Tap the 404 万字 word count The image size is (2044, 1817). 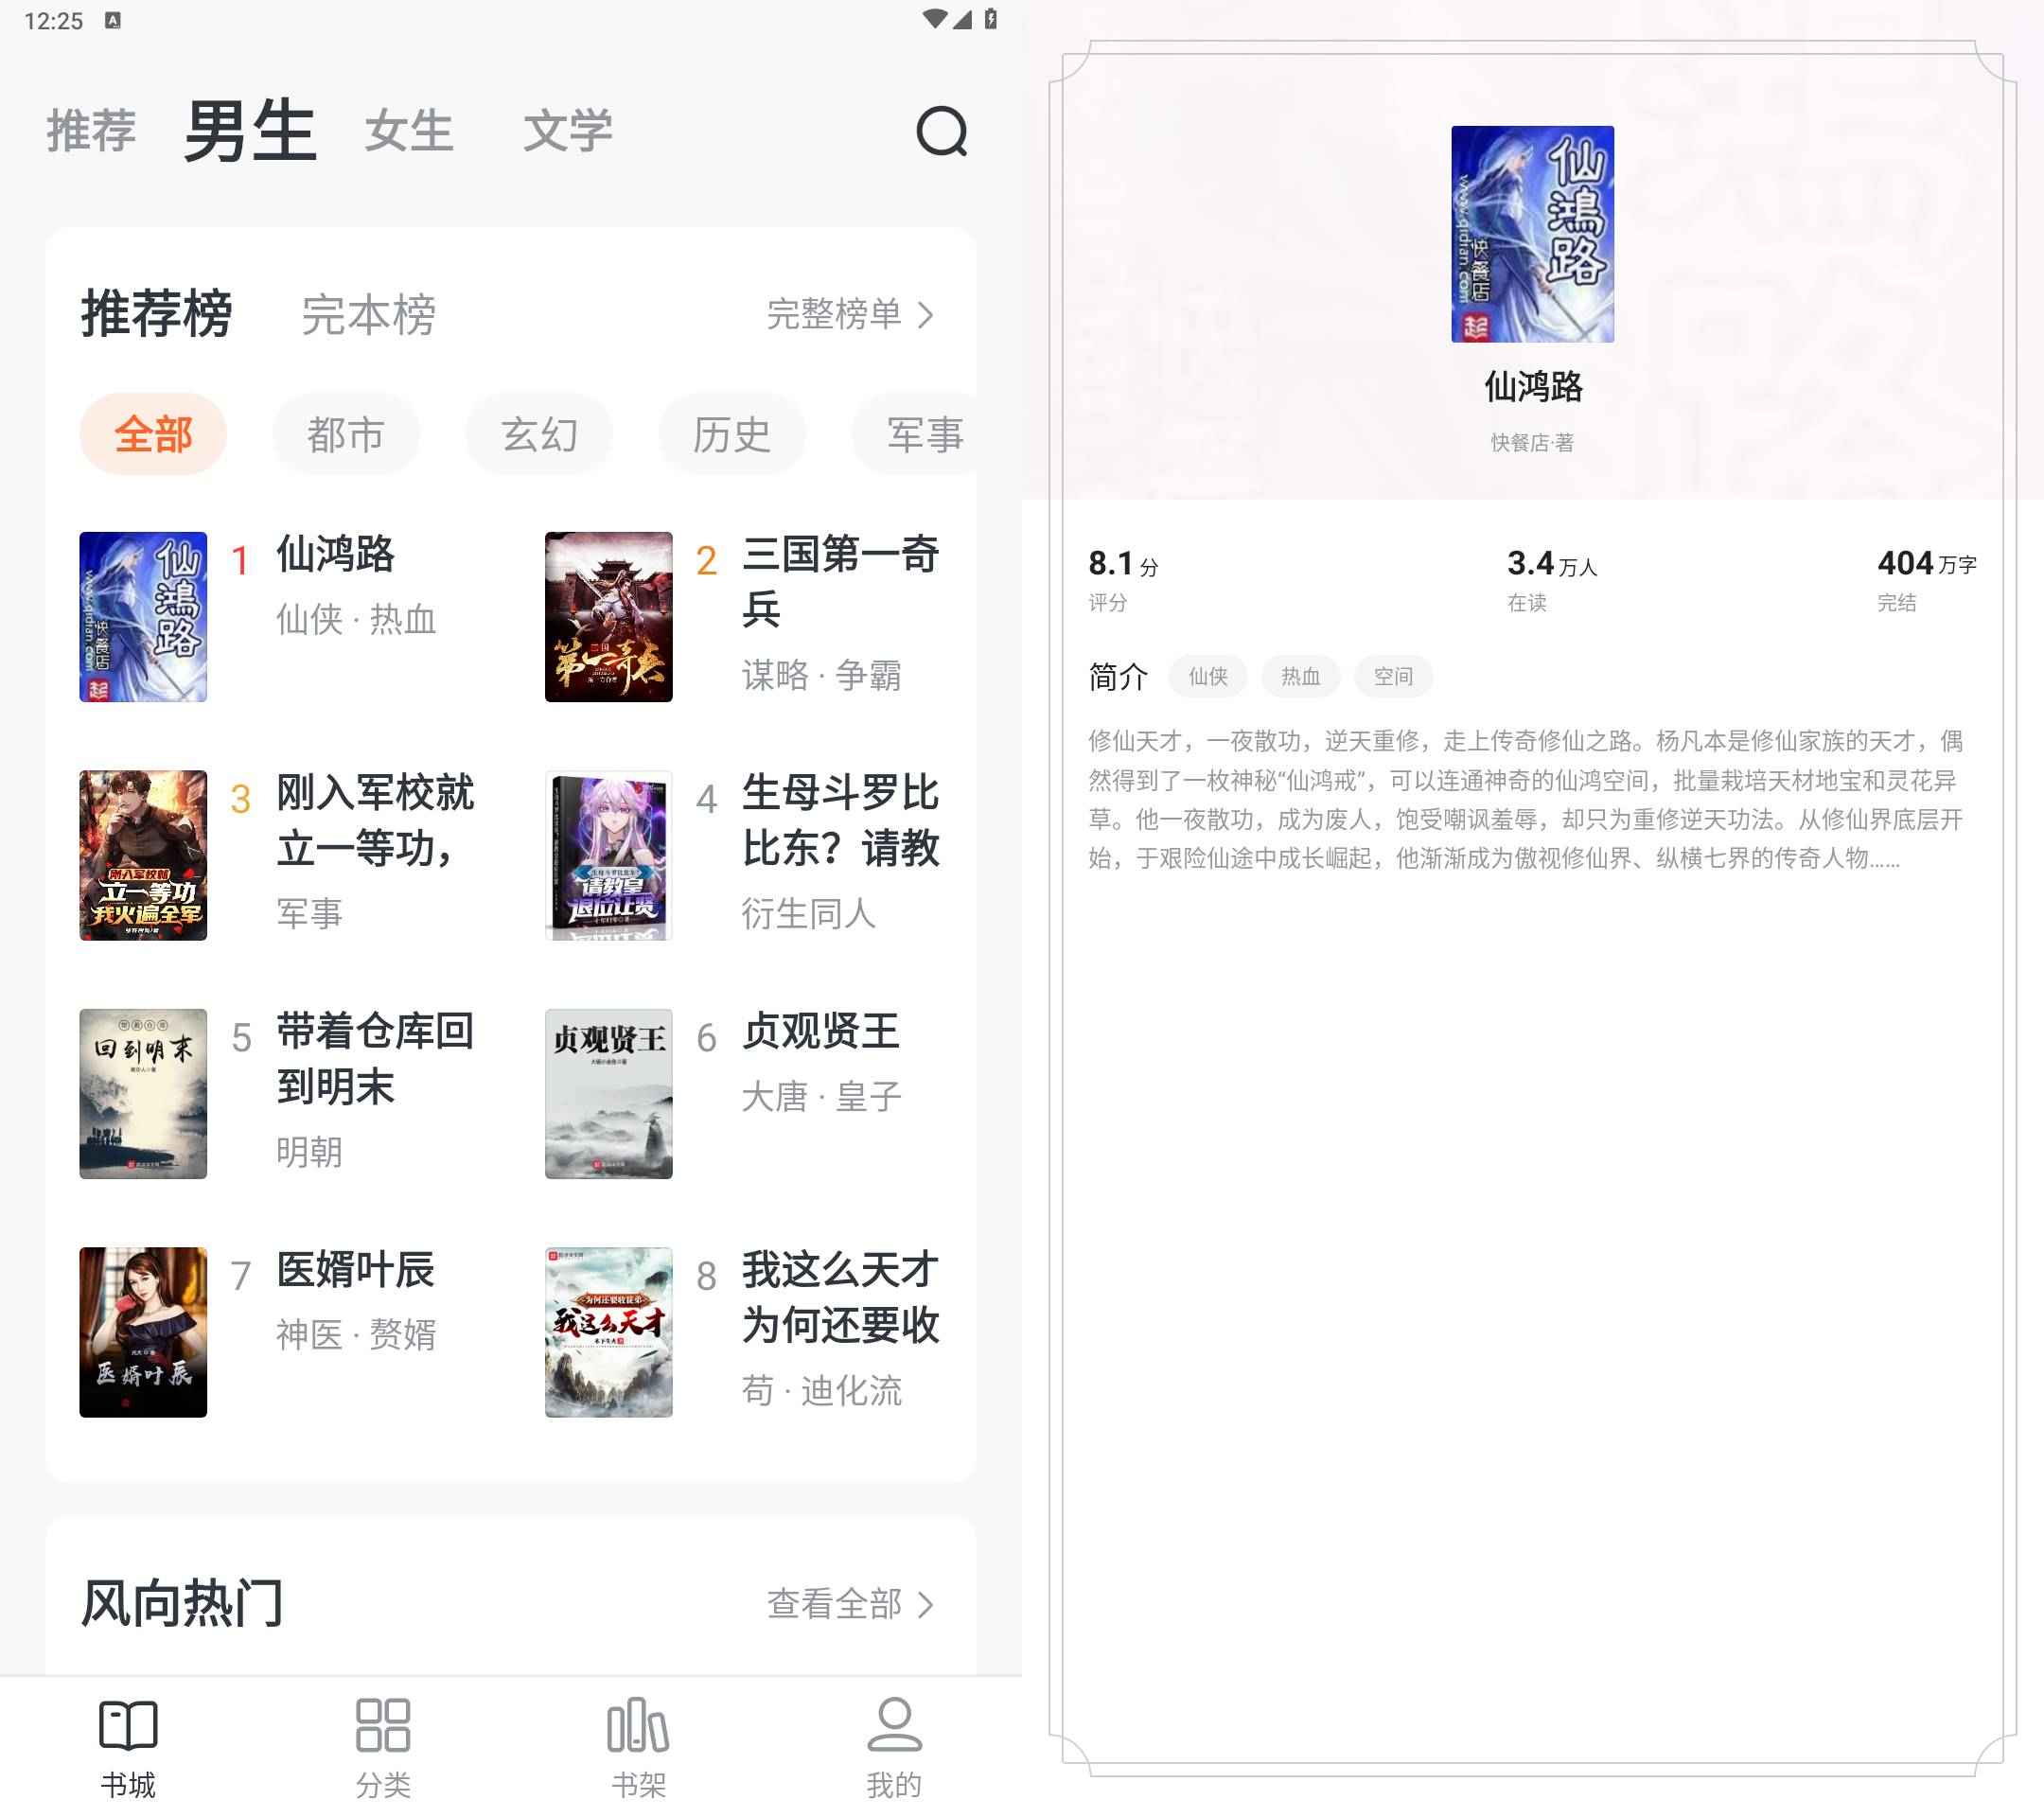[1927, 564]
